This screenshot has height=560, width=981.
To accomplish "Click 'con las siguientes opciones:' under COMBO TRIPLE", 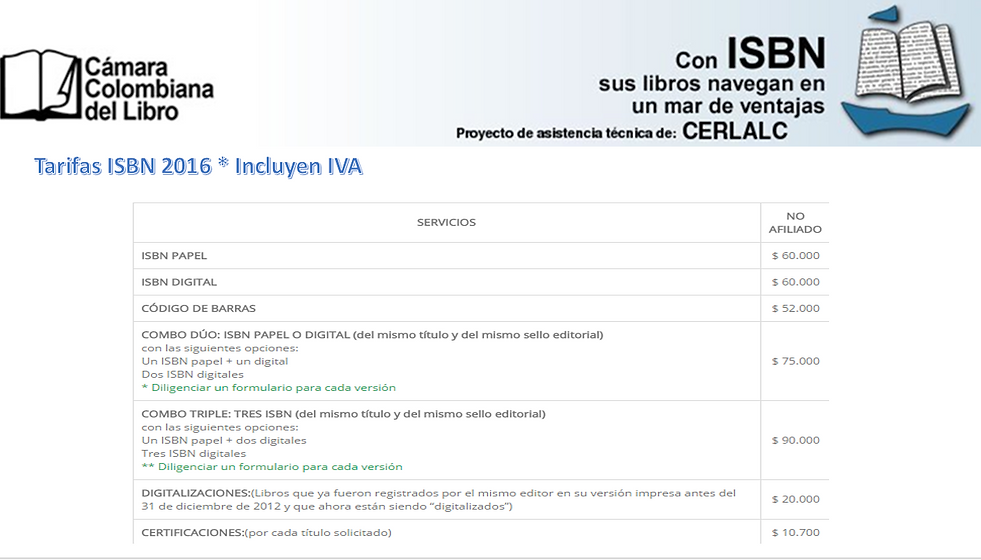I will point(220,427).
